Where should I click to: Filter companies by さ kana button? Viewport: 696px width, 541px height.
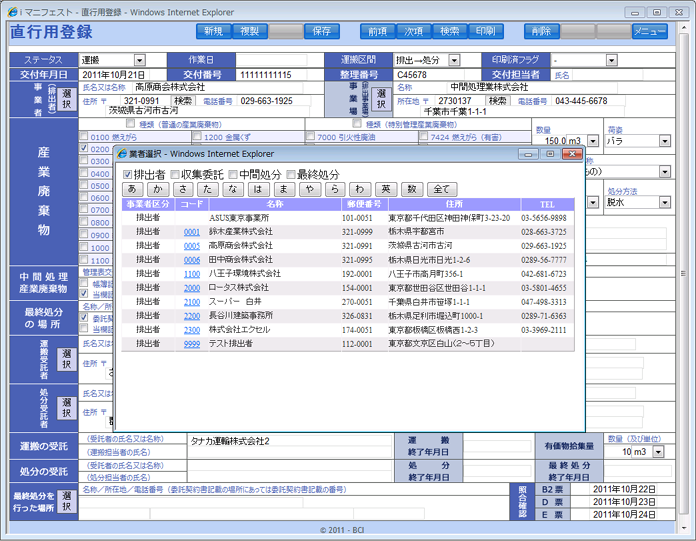pos(183,190)
